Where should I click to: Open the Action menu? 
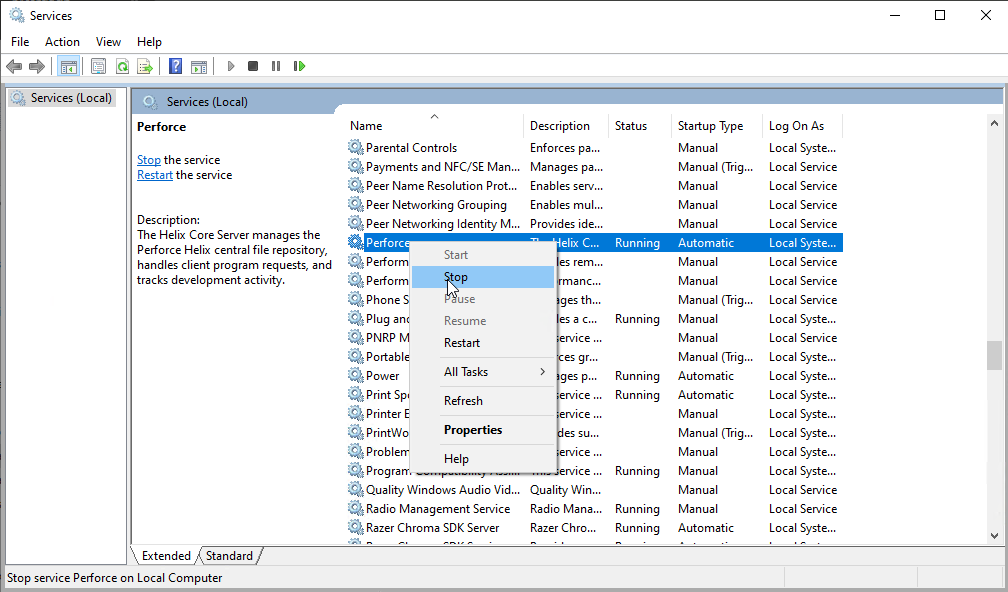coord(62,42)
